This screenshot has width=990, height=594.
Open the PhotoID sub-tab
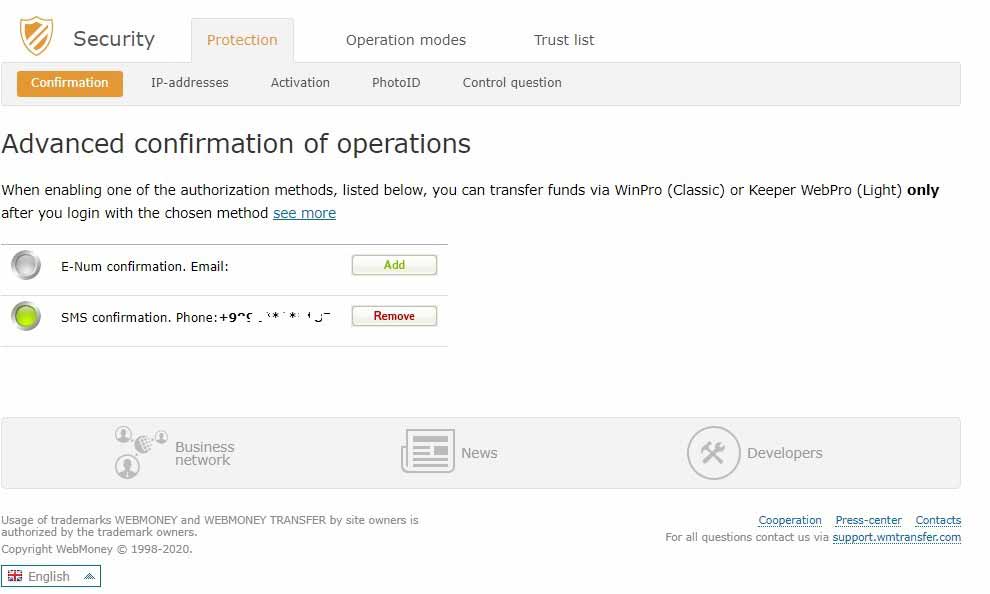396,83
